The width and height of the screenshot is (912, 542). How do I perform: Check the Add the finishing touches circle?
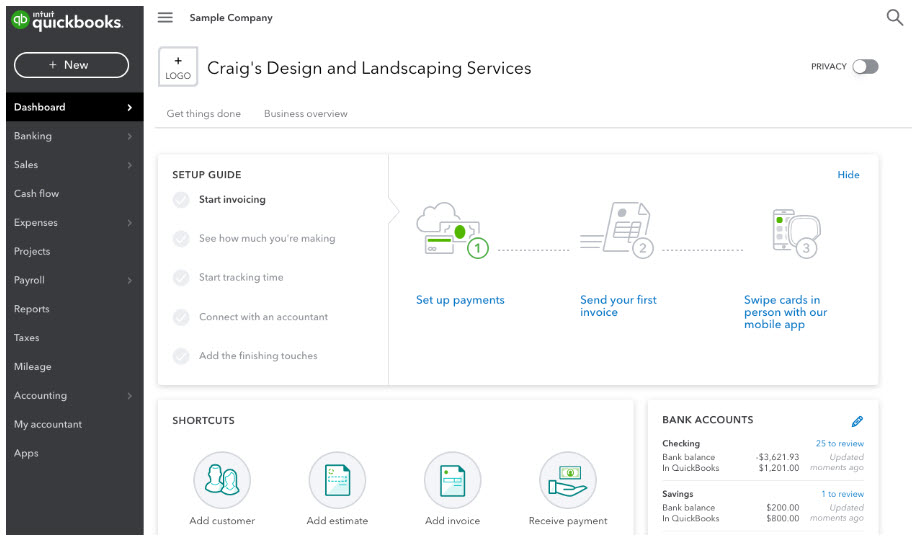181,355
